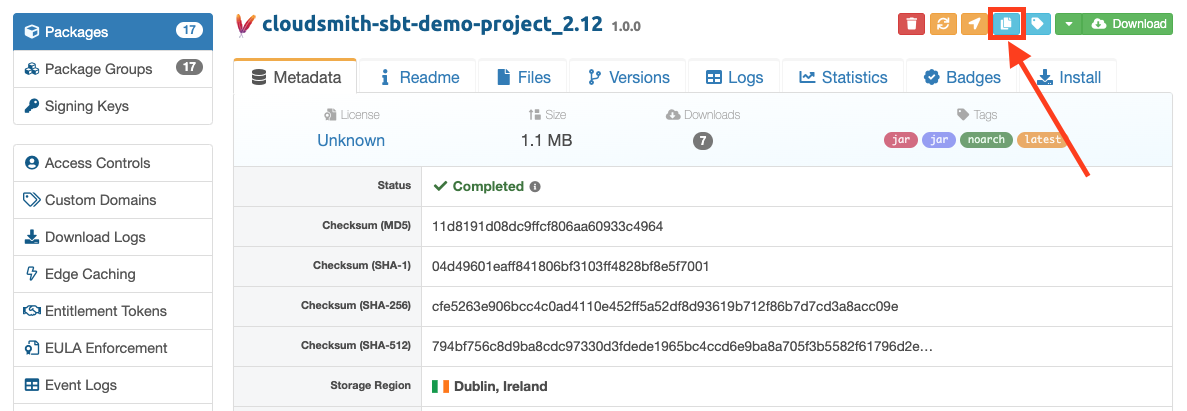Click the Edge Caching lightning icon
Image resolution: width=1187 pixels, height=411 pixels.
coord(32,274)
